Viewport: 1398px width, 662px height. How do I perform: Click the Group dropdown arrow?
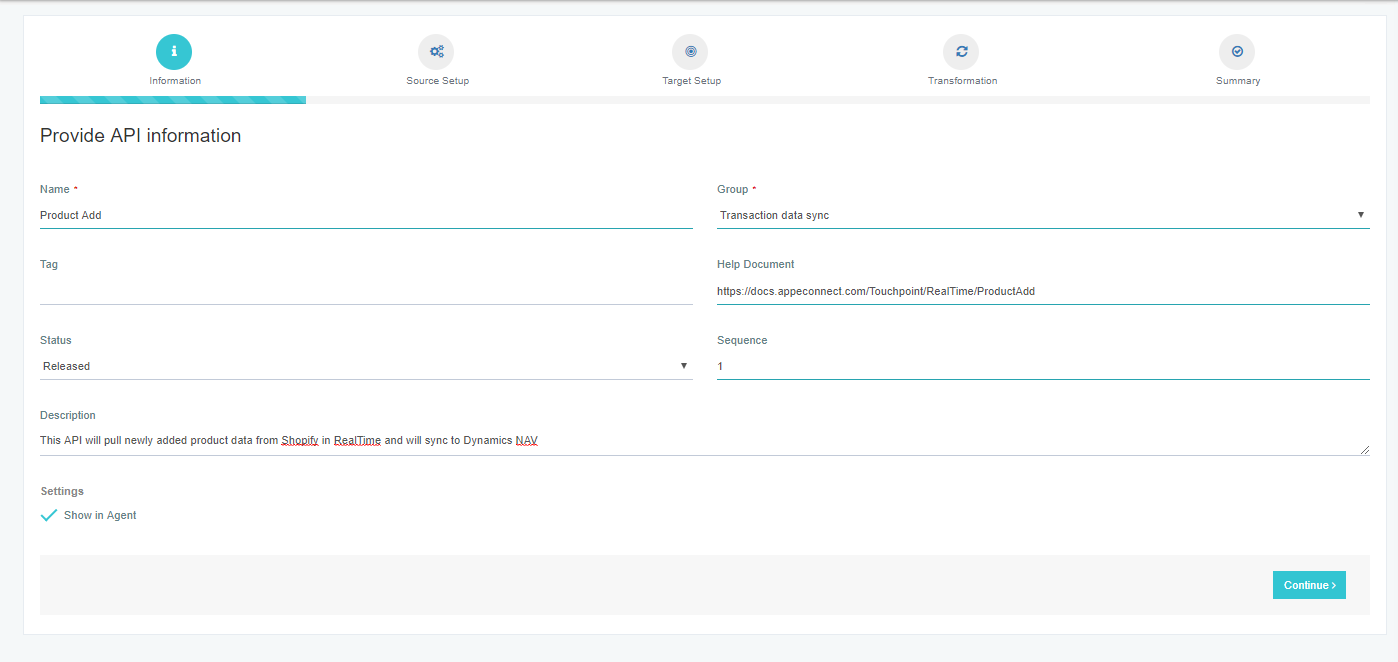click(x=1360, y=215)
